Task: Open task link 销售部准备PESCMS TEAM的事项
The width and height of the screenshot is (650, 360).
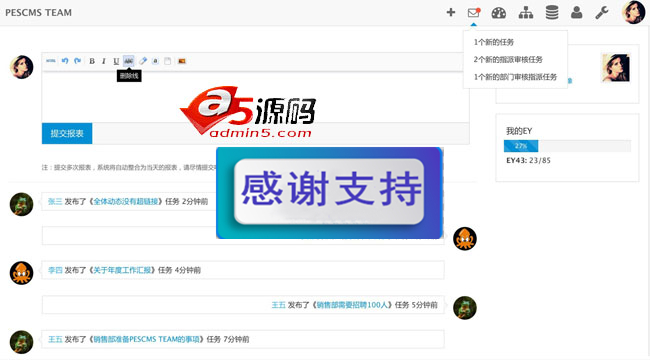Action: pos(146,339)
